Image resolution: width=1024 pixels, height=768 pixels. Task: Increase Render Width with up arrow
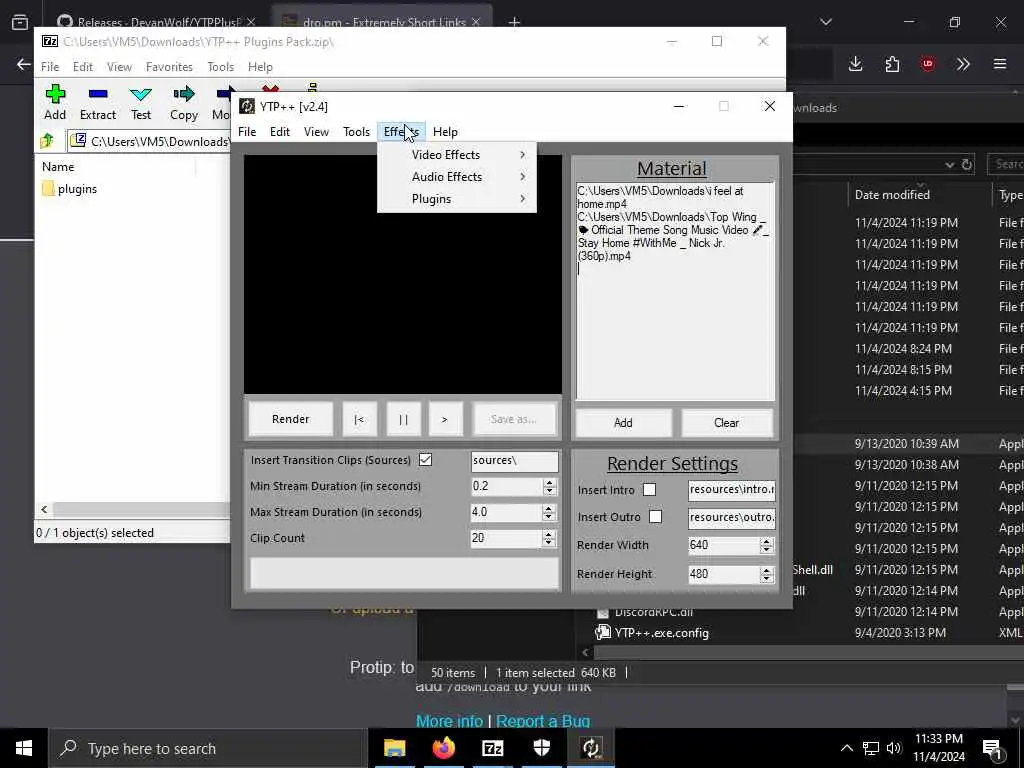point(767,541)
